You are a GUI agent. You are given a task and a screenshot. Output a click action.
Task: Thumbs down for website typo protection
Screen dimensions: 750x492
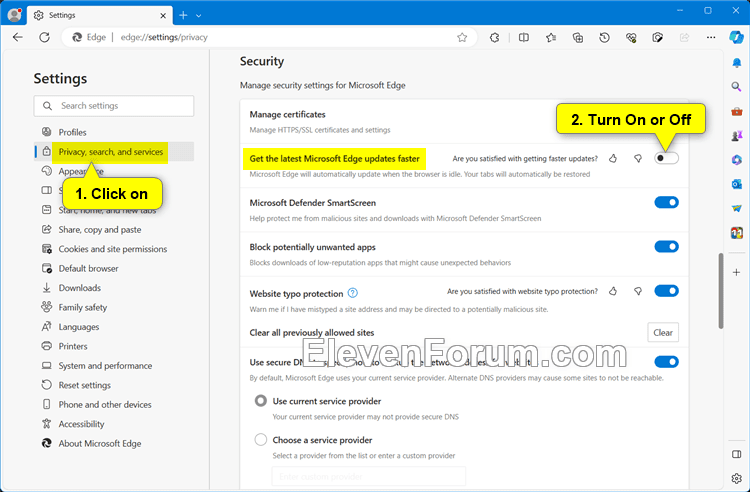tap(638, 291)
